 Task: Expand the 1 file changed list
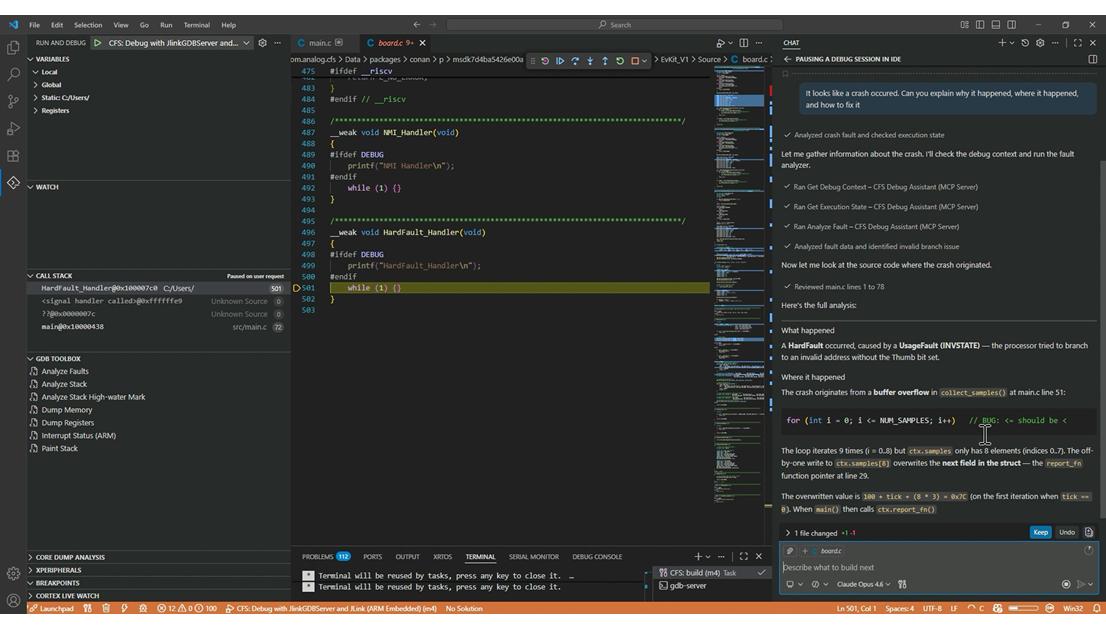(x=815, y=533)
